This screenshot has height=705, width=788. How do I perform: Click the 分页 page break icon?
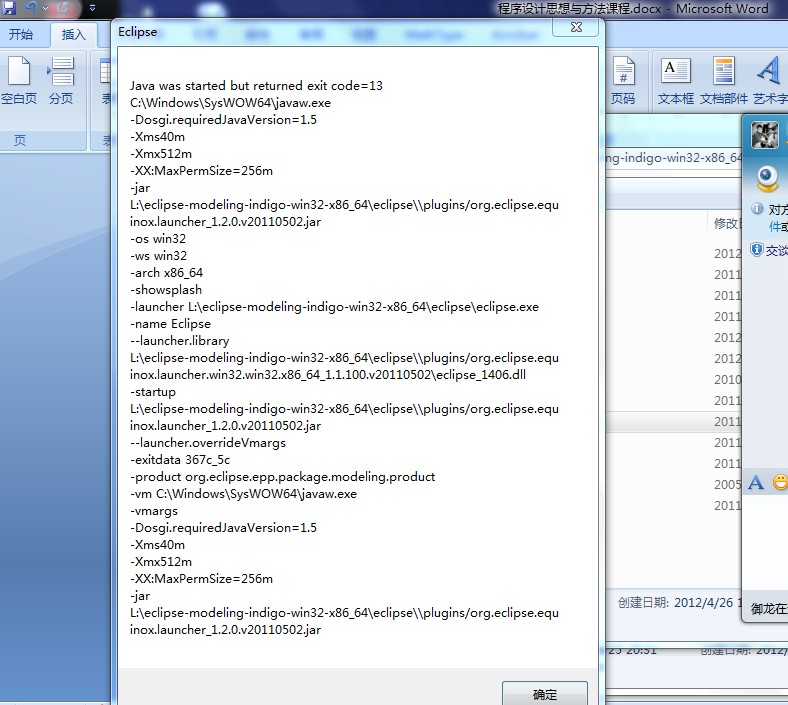[61, 79]
